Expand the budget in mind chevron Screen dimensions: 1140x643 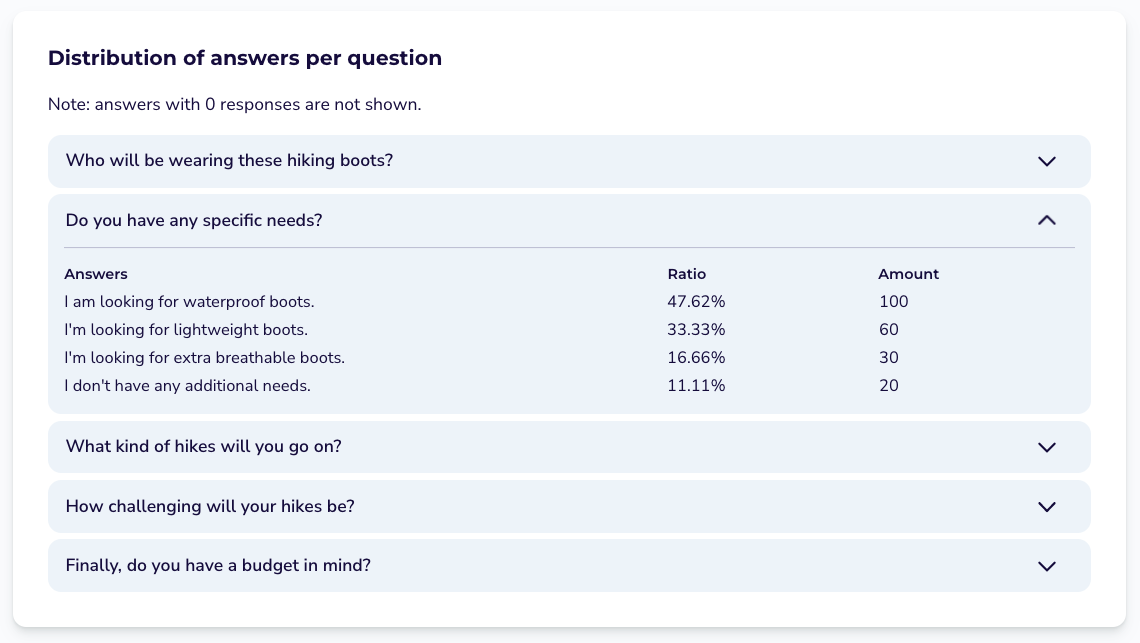[x=1046, y=566]
